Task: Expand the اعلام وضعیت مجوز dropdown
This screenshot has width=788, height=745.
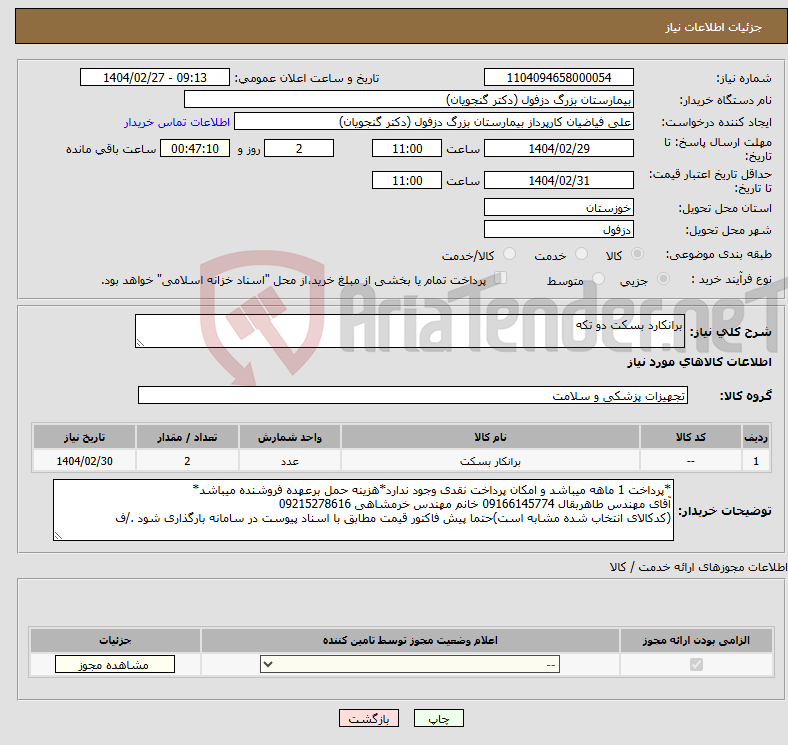Action: coord(410,665)
